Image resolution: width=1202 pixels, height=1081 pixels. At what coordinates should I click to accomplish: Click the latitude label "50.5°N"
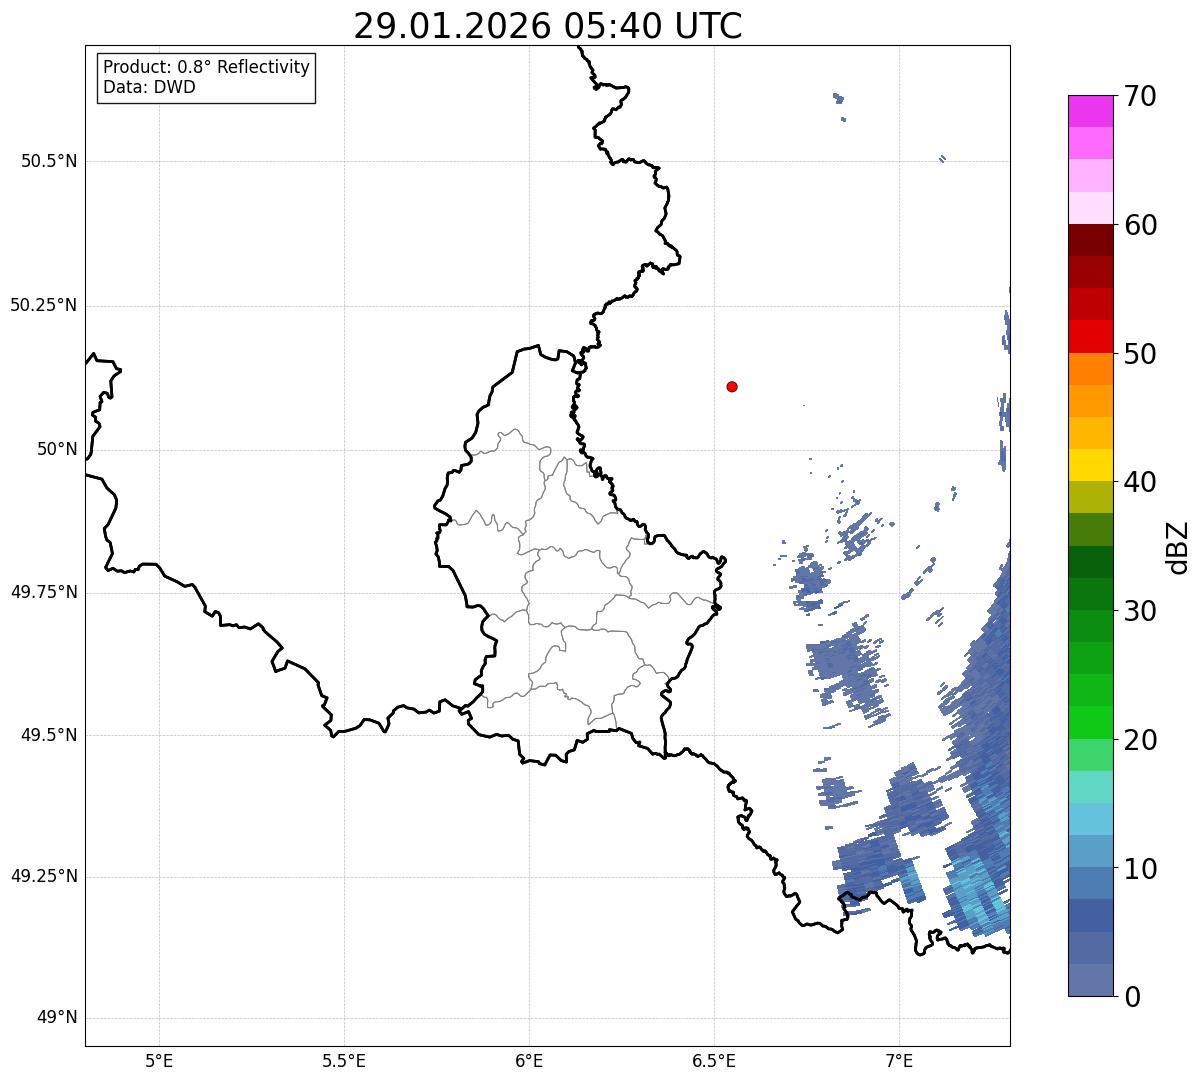(x=49, y=162)
